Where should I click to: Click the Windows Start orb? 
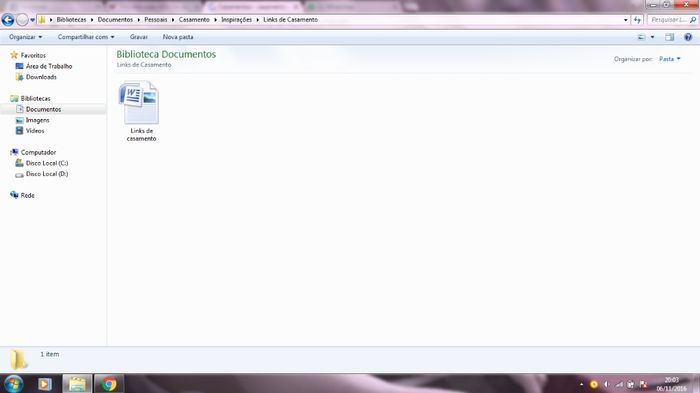13,384
